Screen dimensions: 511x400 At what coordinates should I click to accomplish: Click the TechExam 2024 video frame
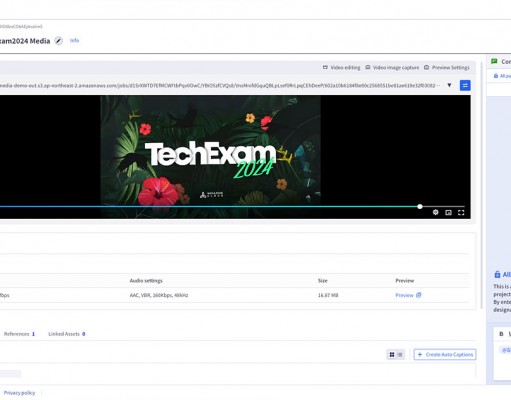(x=210, y=157)
